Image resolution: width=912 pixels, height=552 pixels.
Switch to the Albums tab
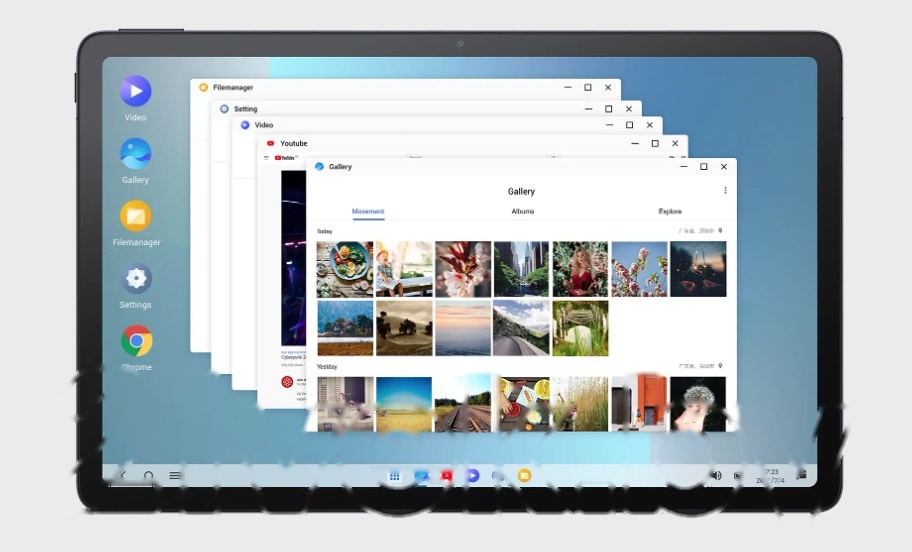click(522, 212)
